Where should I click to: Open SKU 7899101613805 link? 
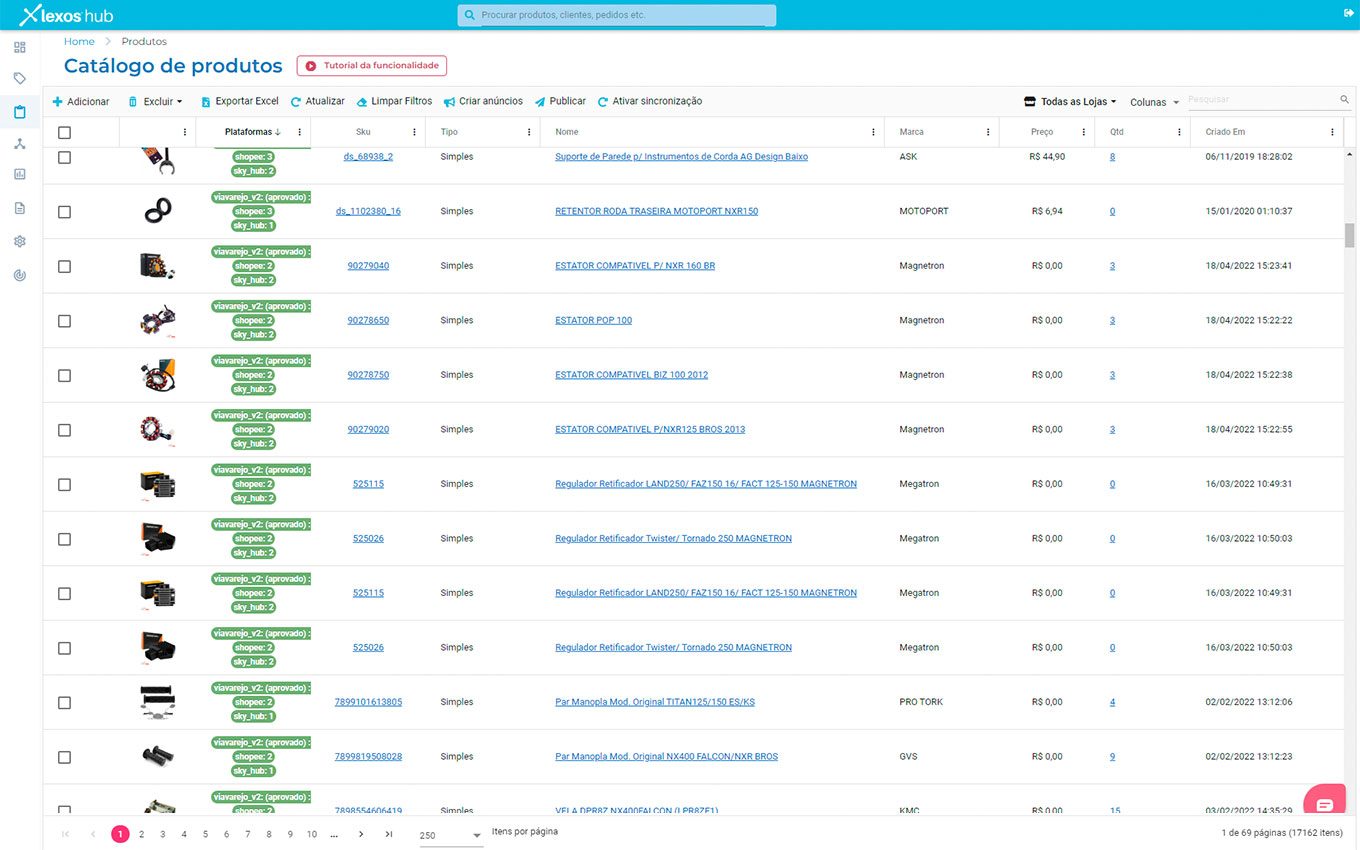[368, 702]
